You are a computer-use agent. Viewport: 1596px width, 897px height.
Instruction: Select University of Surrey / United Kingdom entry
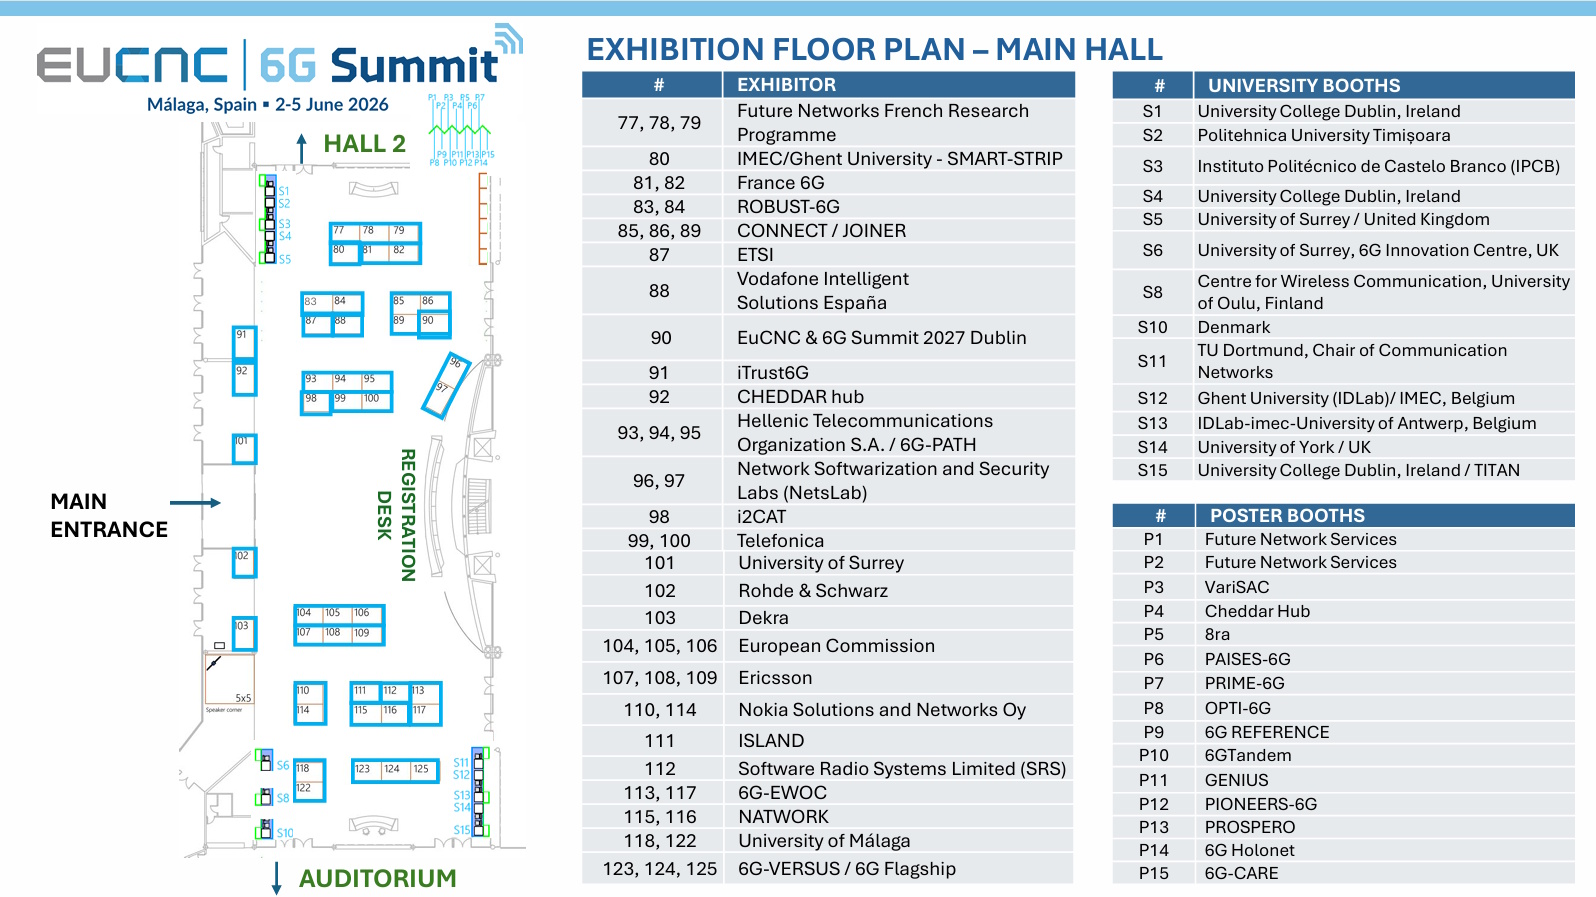[1343, 219]
